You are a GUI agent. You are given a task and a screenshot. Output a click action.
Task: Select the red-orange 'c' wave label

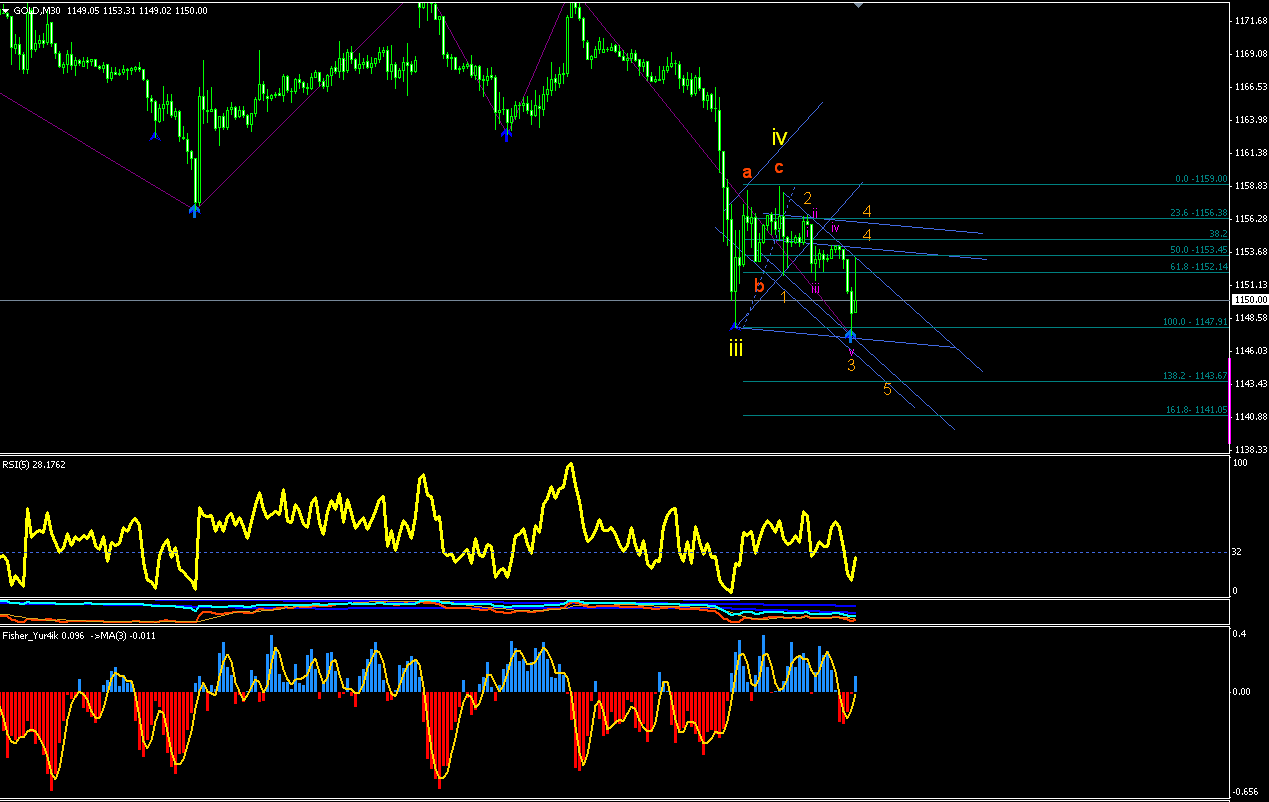(x=779, y=168)
